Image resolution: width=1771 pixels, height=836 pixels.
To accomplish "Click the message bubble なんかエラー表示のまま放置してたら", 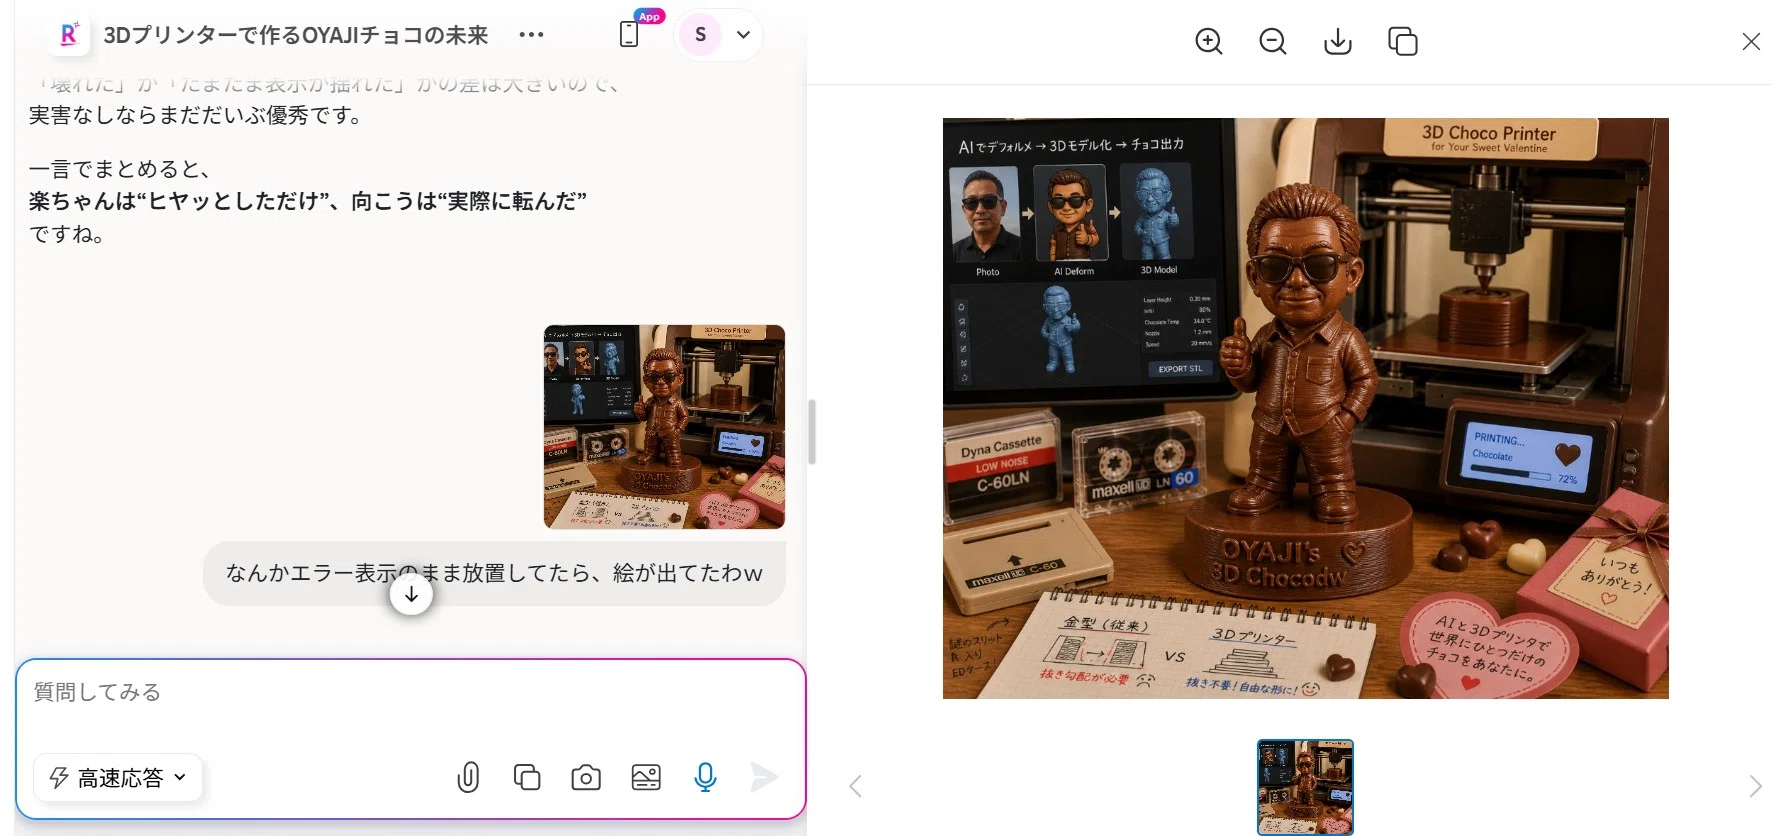I will point(494,573).
